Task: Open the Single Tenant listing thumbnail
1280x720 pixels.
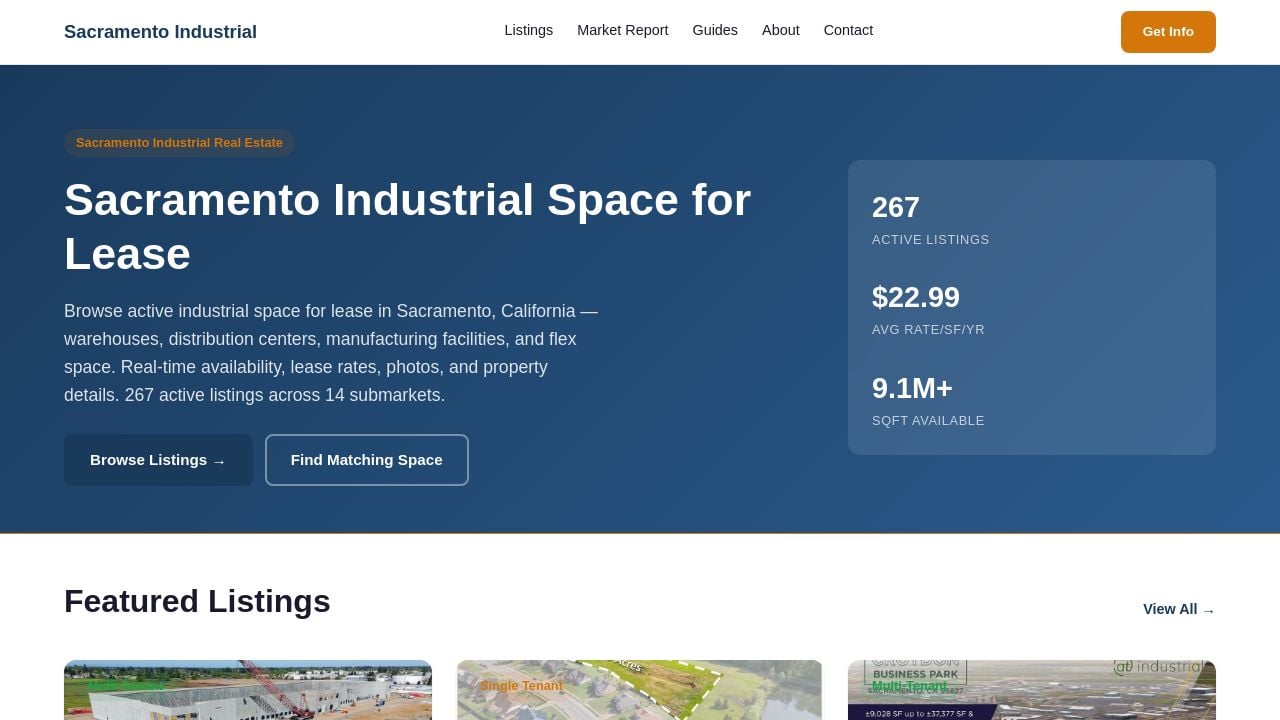Action: pyautogui.click(x=639, y=690)
